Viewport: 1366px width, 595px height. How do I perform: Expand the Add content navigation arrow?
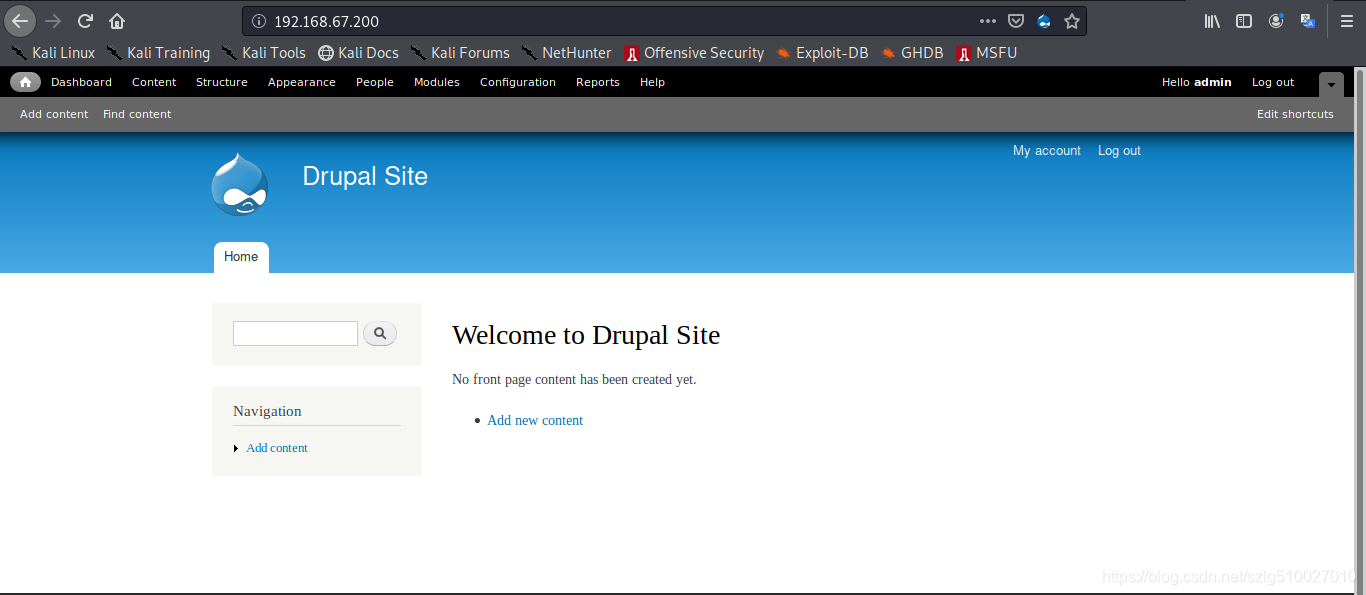tap(236, 448)
